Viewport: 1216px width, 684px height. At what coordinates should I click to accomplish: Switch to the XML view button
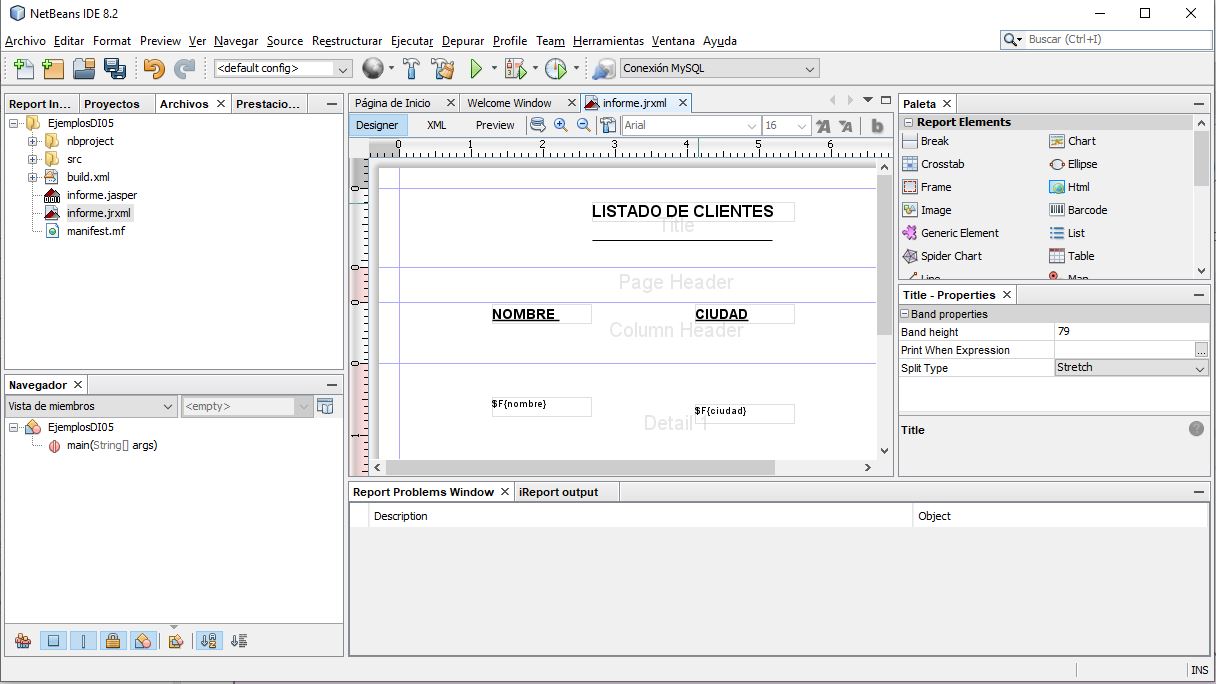(436, 126)
